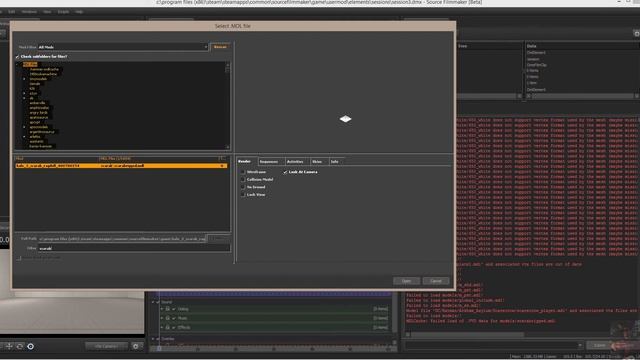Click the console Submit button
This screenshot has height=360, width=640.
[x=600, y=345]
